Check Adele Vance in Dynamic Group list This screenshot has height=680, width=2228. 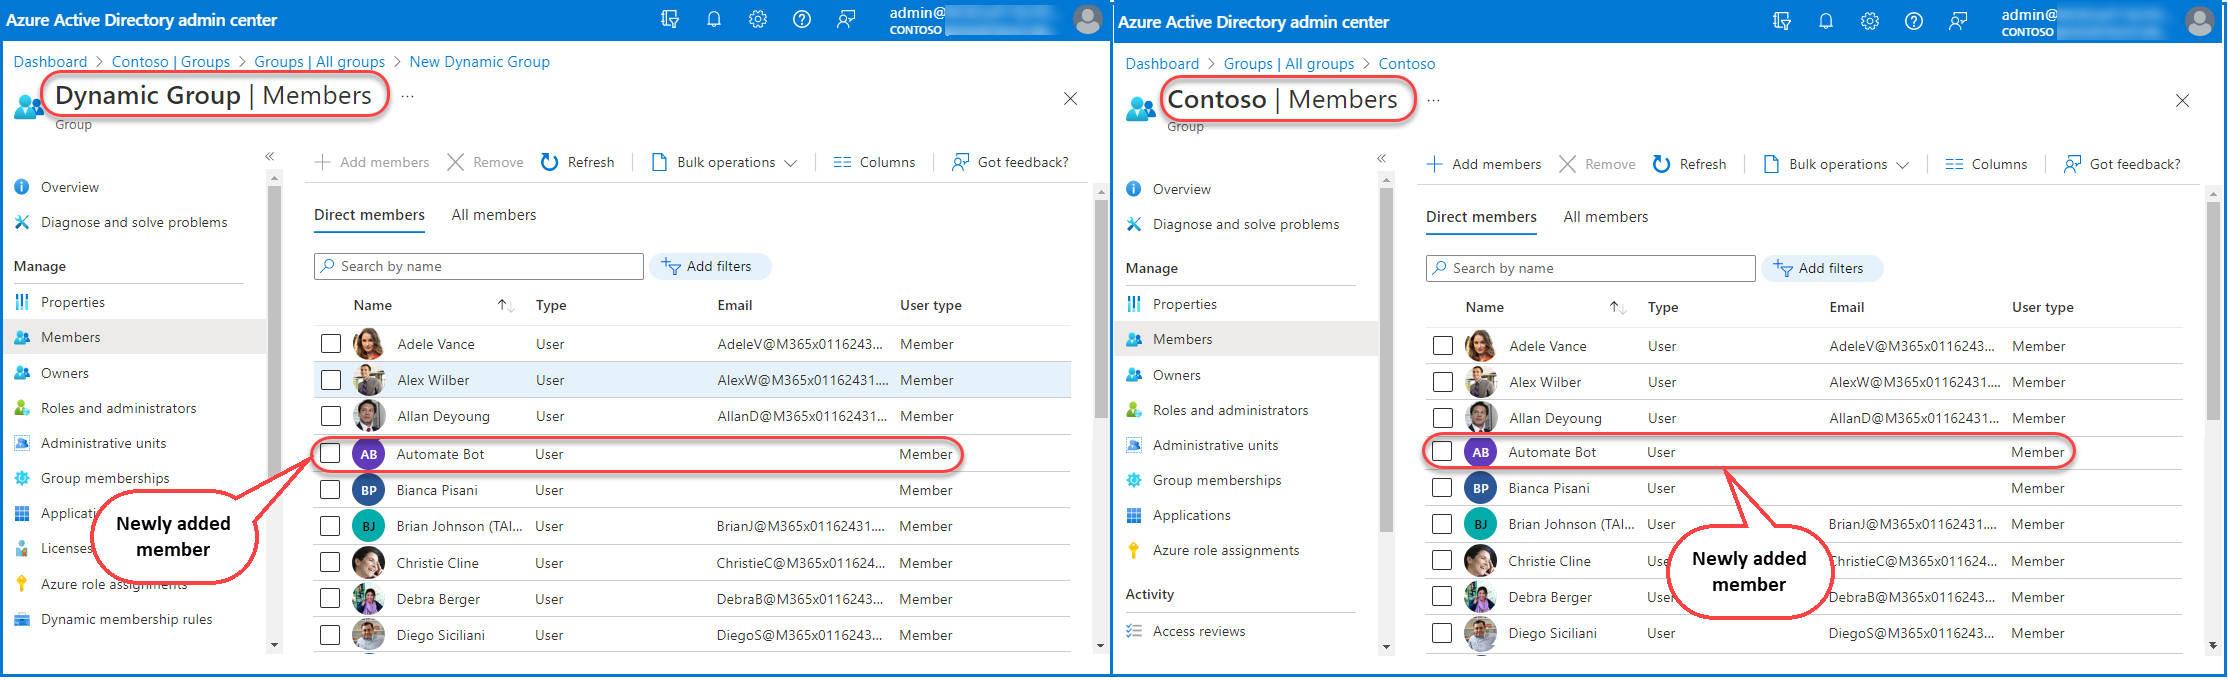coord(331,344)
